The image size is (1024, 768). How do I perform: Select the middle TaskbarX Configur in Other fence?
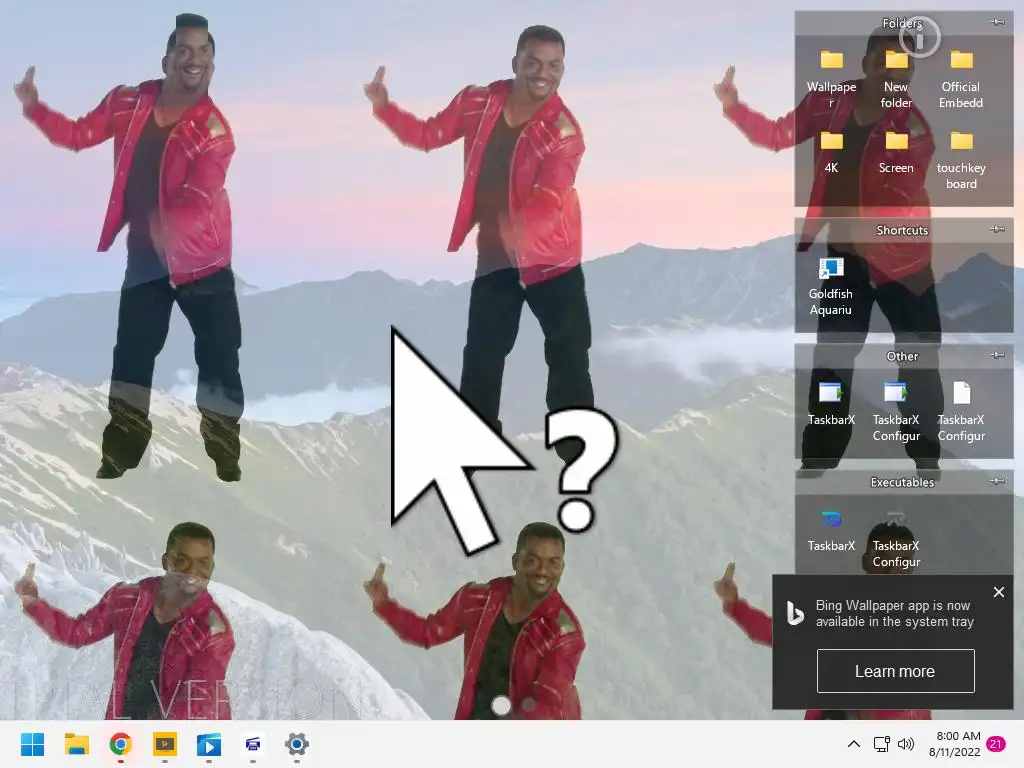coord(896,393)
